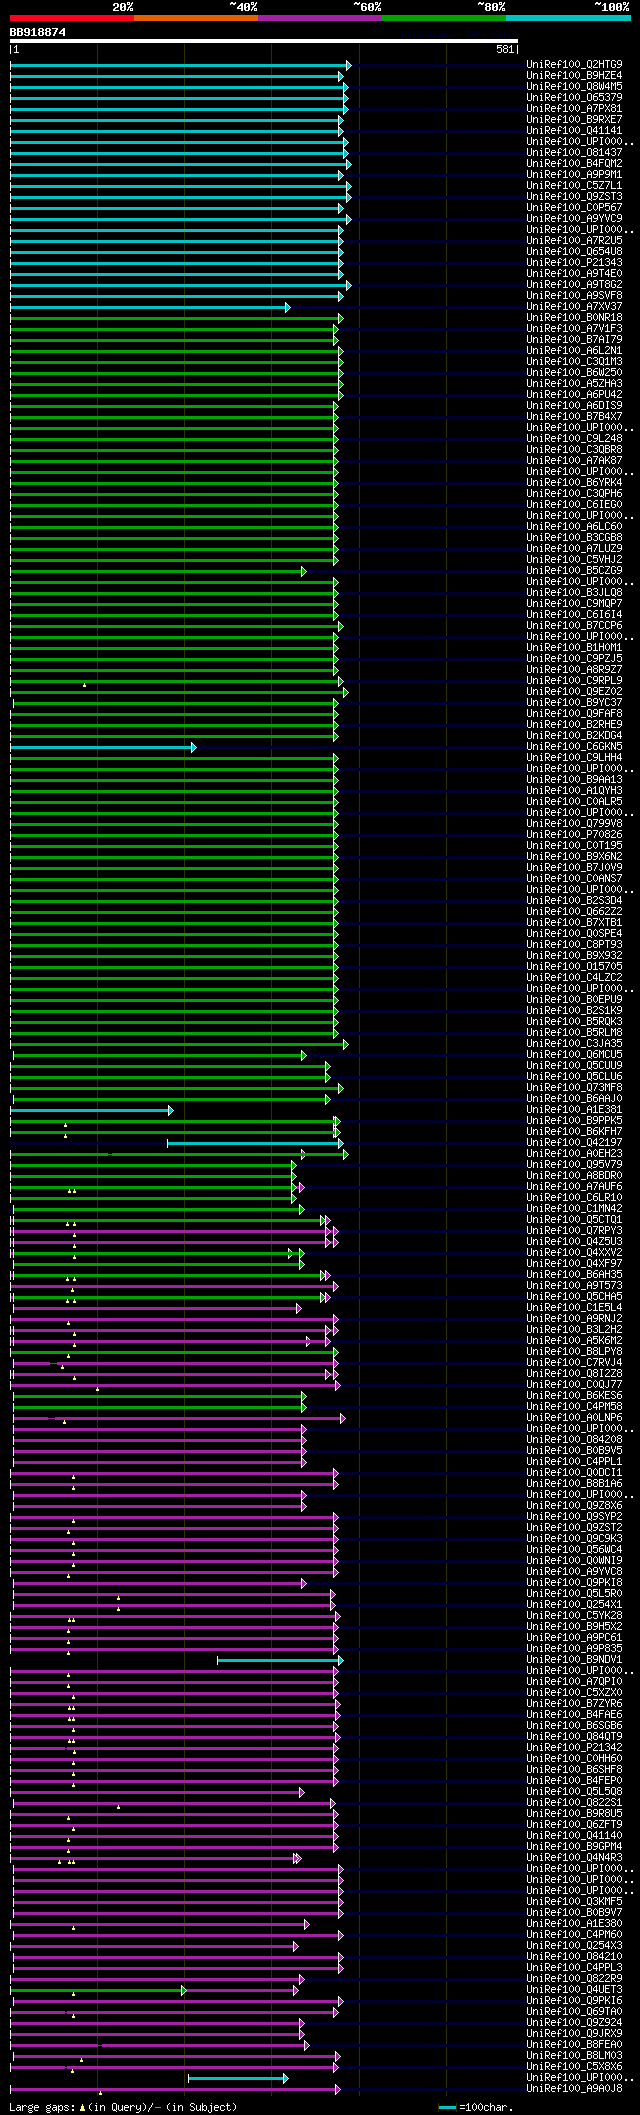This screenshot has width=640, height=2115.
Task: Select the UniRef100_Q4XXV2 label
Action: click(x=574, y=1252)
